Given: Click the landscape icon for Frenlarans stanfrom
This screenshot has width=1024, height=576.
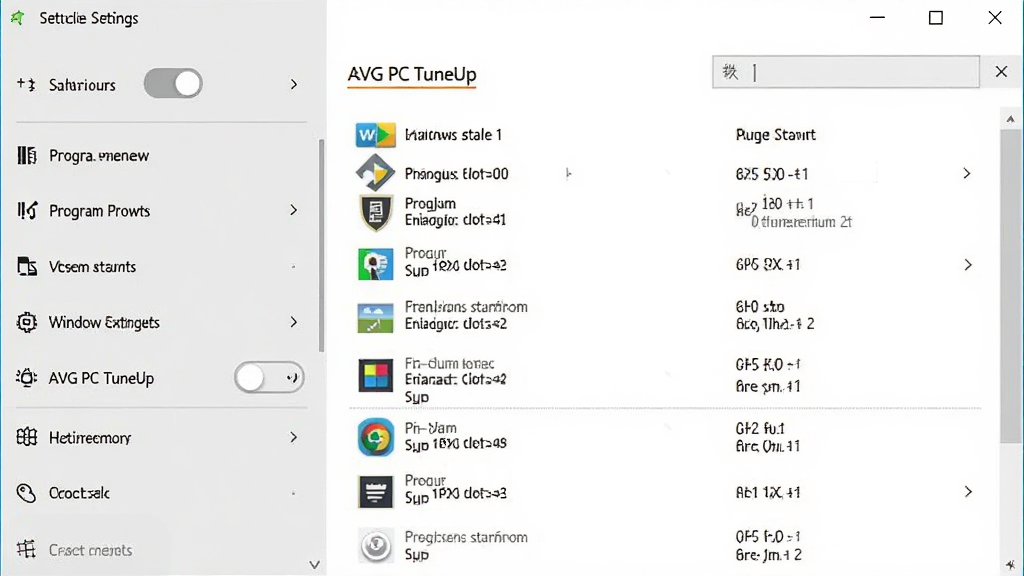Looking at the screenshot, I should [376, 318].
